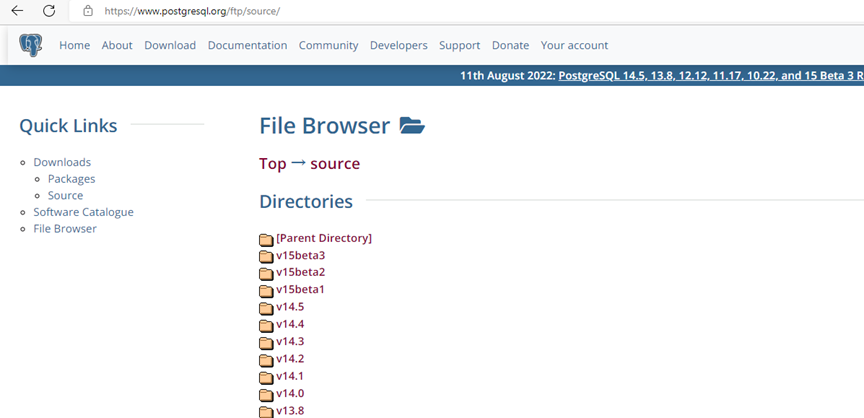Click the open folder icon beside File Browser
The height and width of the screenshot is (418, 864).
click(412, 126)
